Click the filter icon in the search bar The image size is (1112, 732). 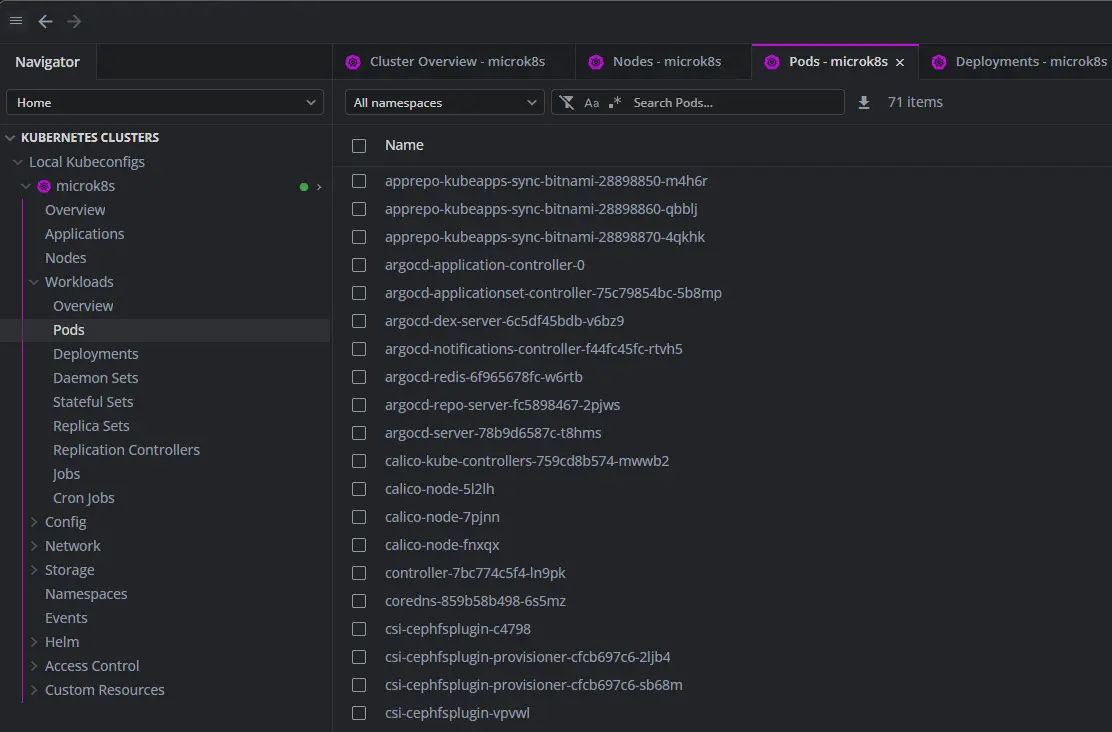[567, 102]
